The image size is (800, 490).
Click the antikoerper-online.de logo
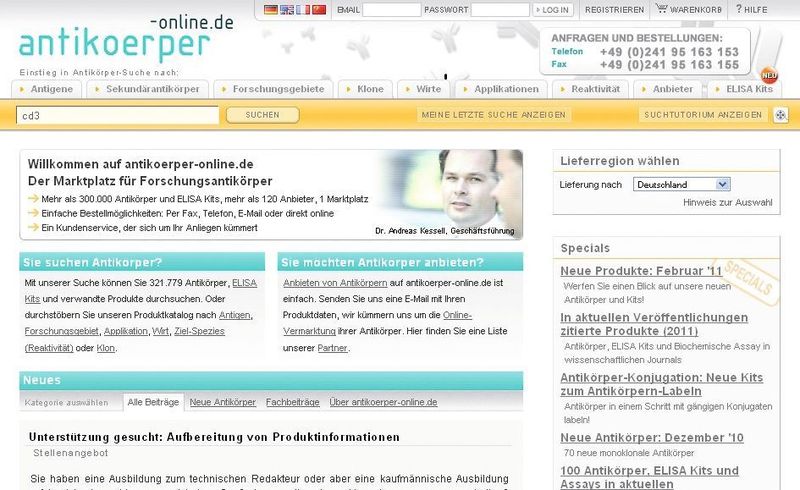126,37
